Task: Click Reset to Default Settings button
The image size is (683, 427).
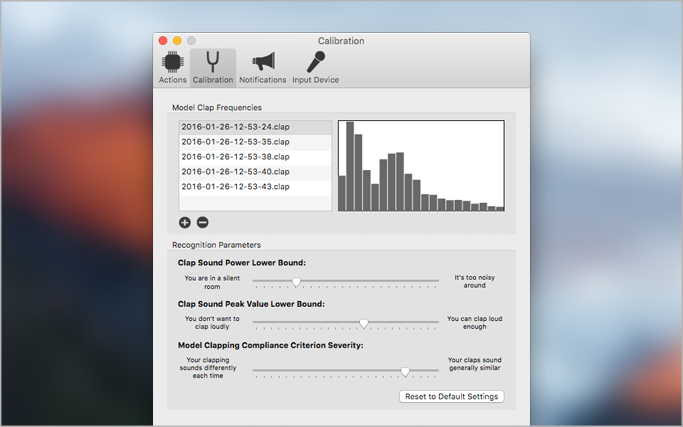Action: 452,396
